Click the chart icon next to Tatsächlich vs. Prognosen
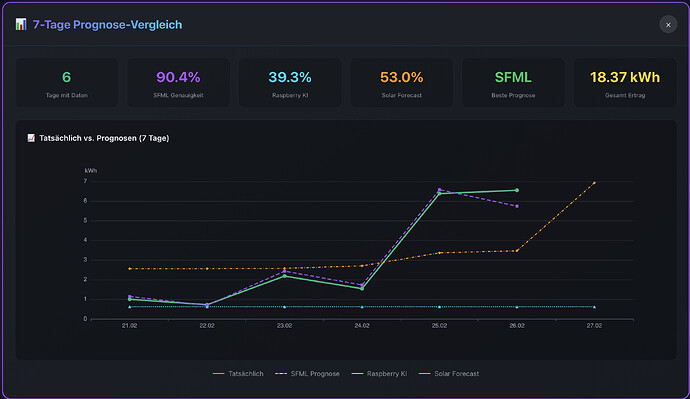The width and height of the screenshot is (690, 399). tap(31, 138)
